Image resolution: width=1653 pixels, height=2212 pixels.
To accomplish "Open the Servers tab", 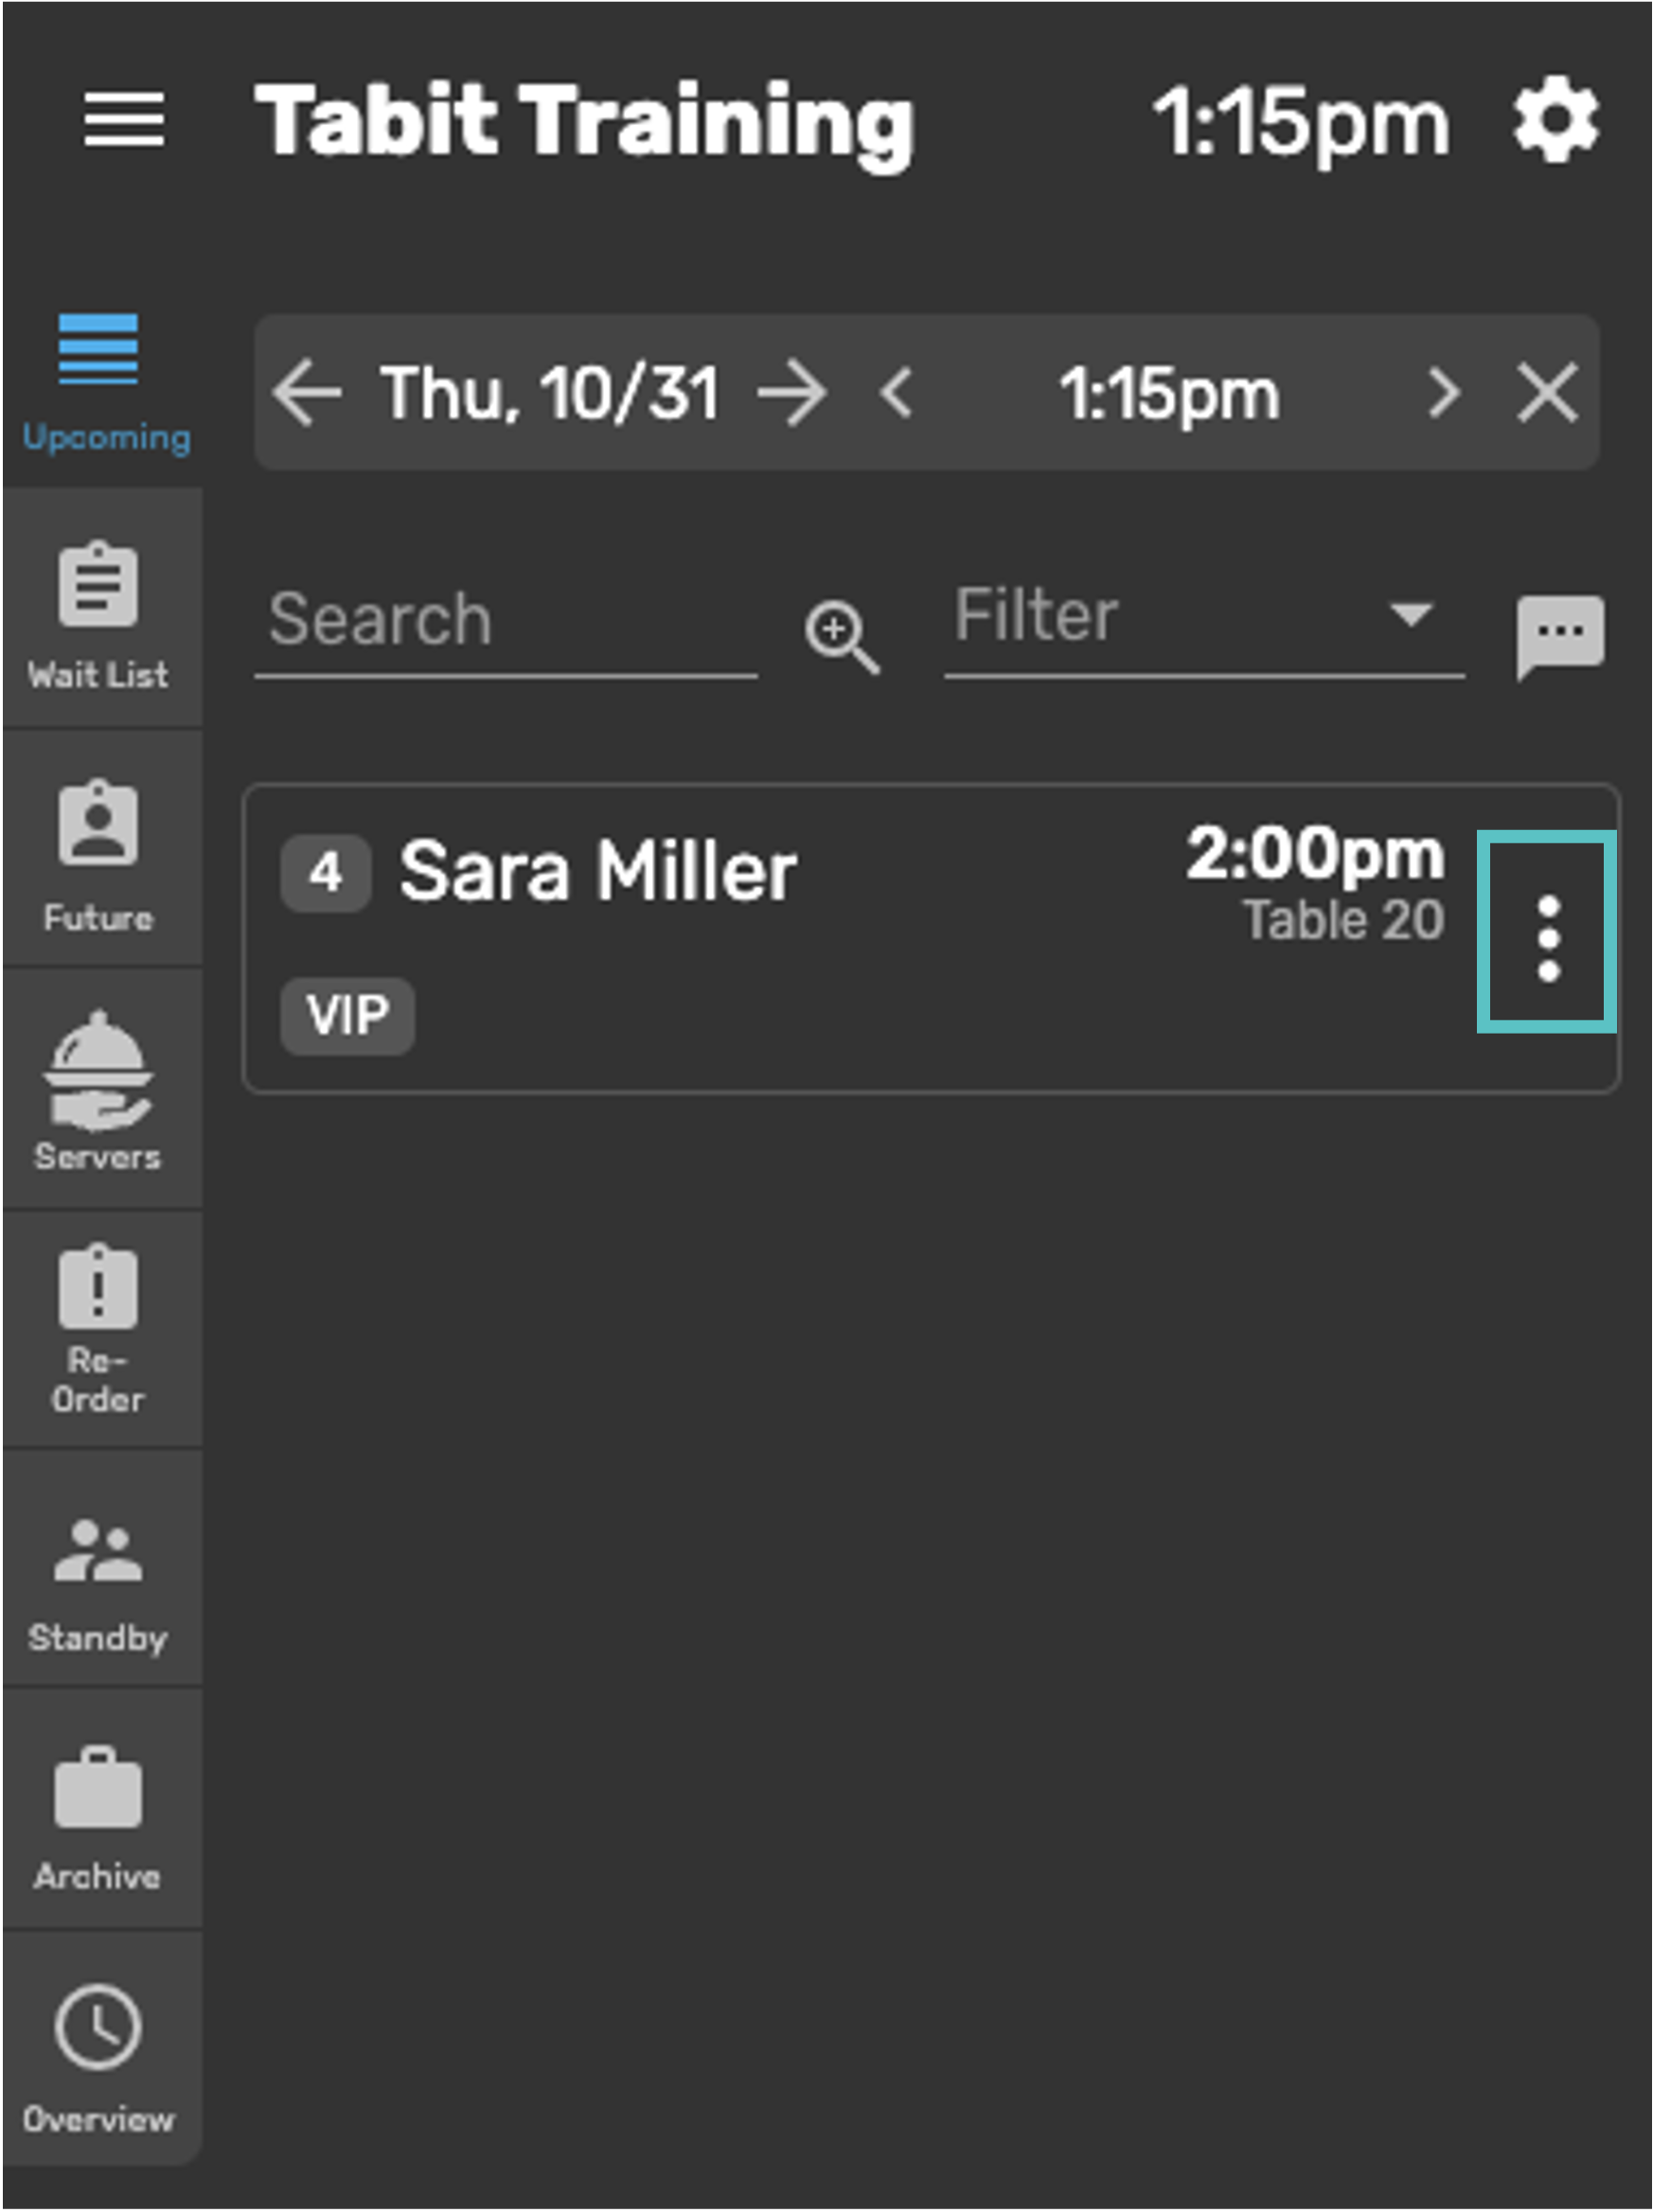I will pyautogui.click(x=99, y=1090).
